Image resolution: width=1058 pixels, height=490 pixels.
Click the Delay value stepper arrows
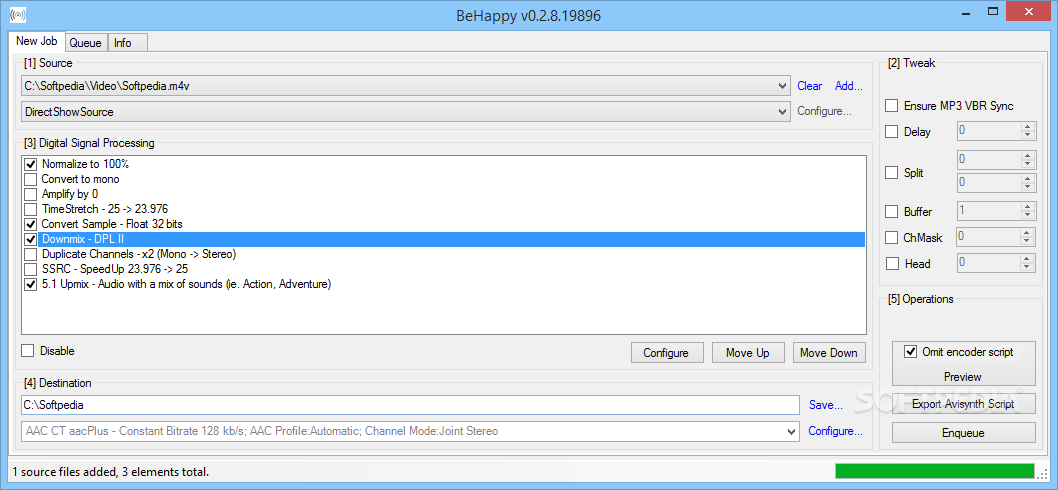(1028, 130)
